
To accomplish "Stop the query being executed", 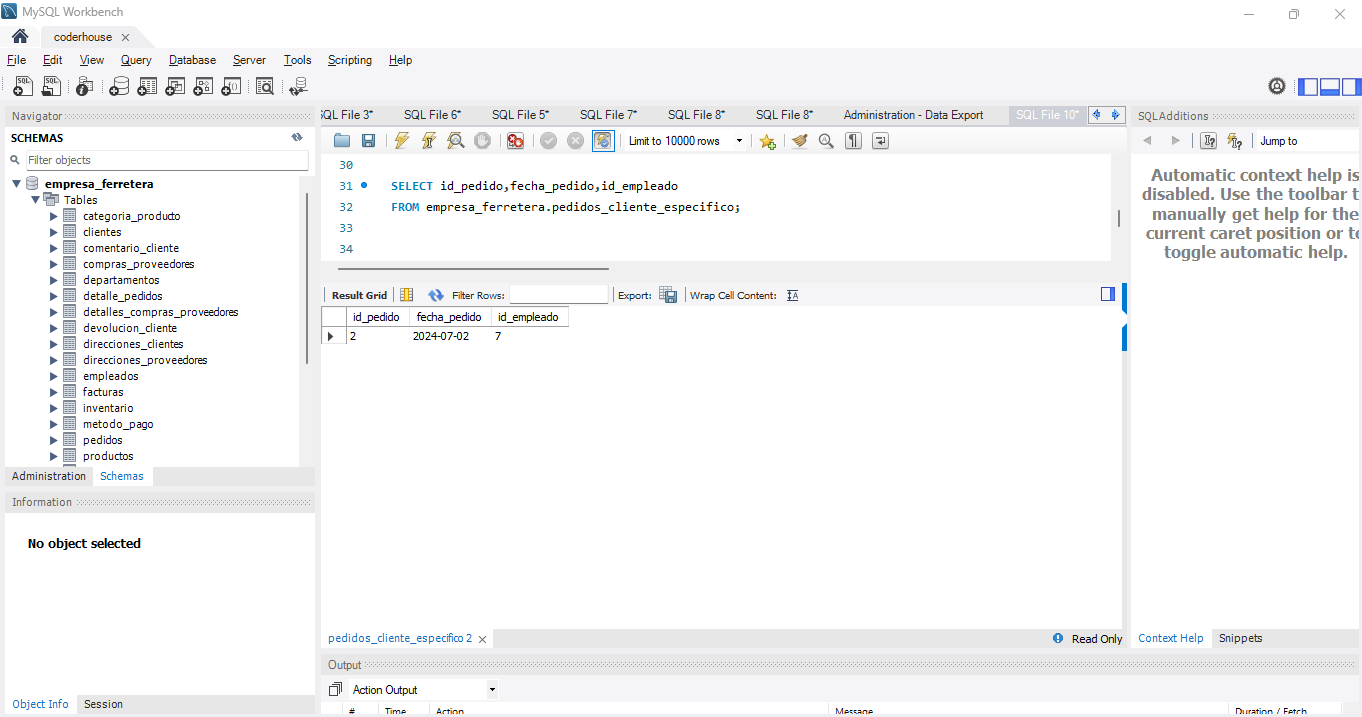I will tap(482, 141).
